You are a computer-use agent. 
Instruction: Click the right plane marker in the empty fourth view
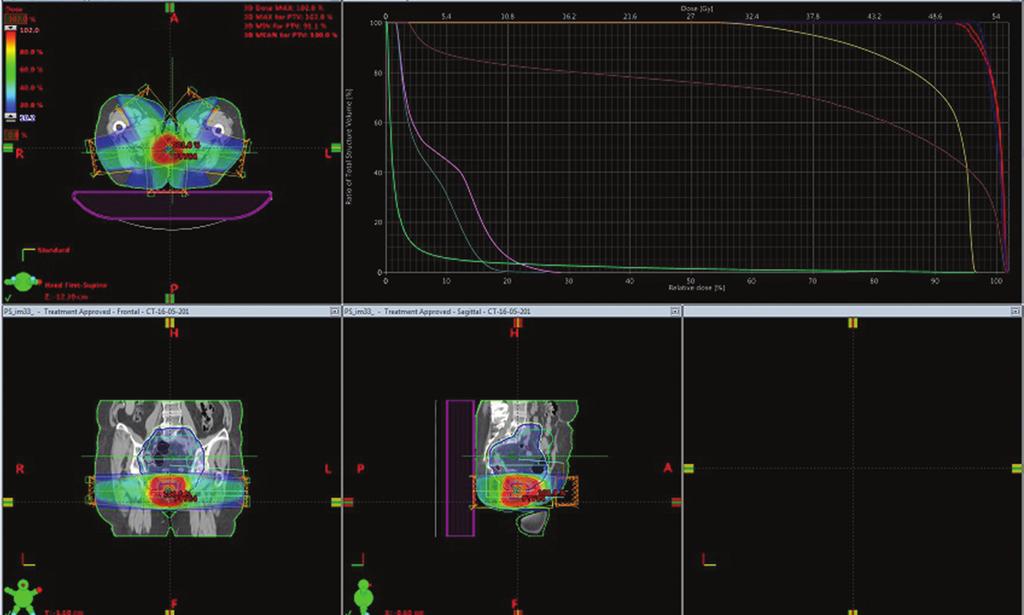(x=1017, y=468)
